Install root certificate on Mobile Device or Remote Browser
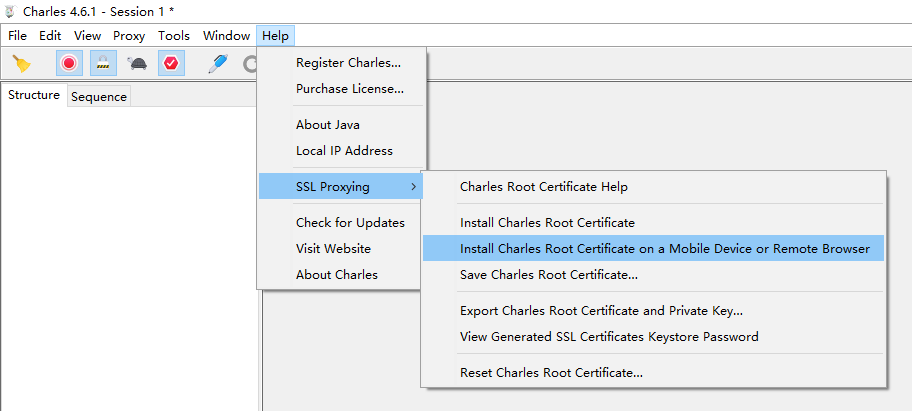912x411 pixels. (653, 248)
